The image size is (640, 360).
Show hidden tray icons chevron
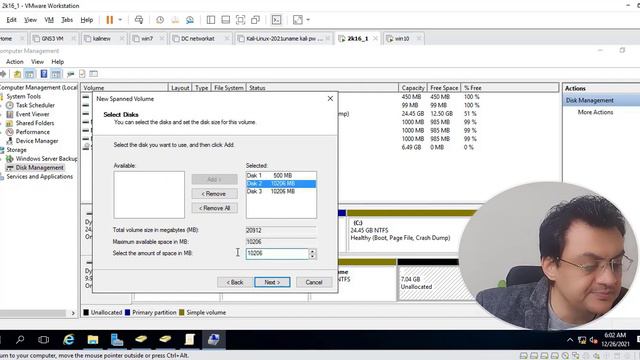tap(570, 340)
